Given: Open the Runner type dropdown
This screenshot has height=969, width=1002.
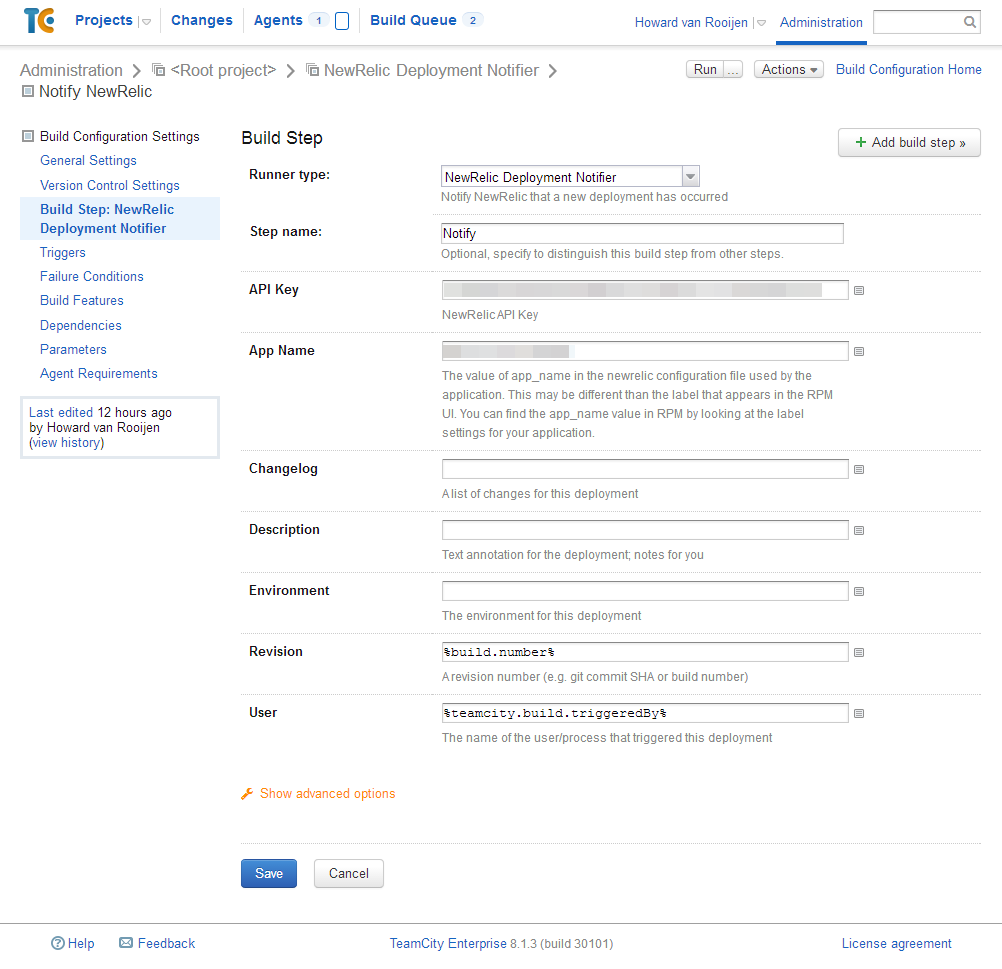Looking at the screenshot, I should click(x=570, y=176).
